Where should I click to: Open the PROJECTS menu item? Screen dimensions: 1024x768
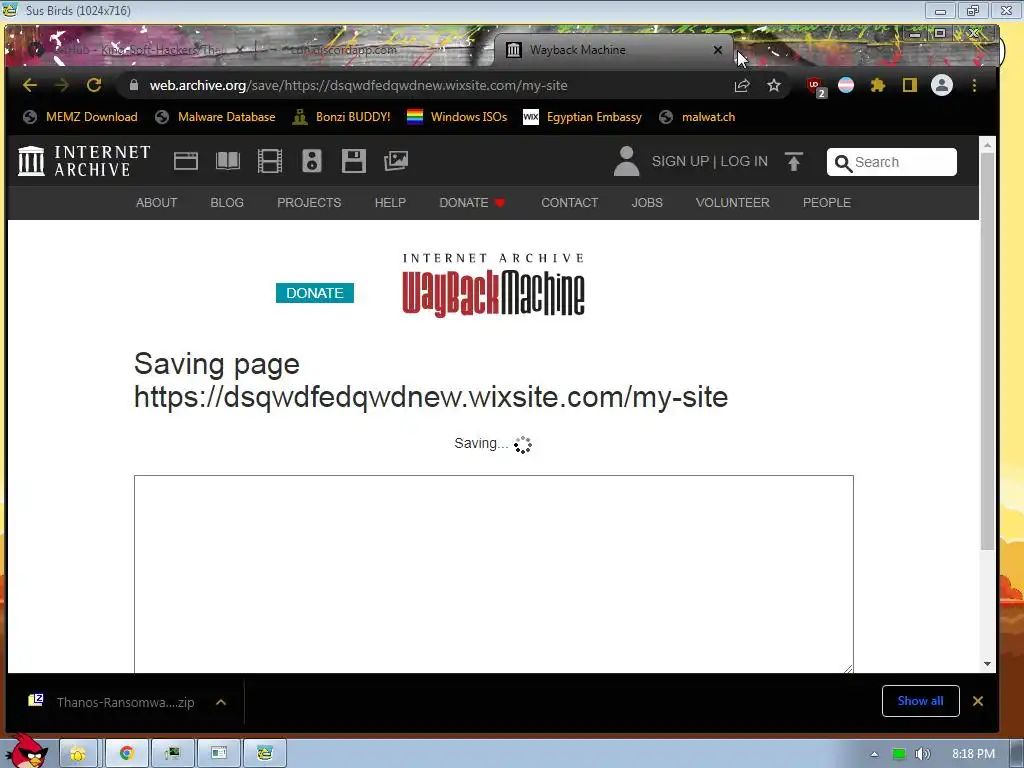(309, 202)
